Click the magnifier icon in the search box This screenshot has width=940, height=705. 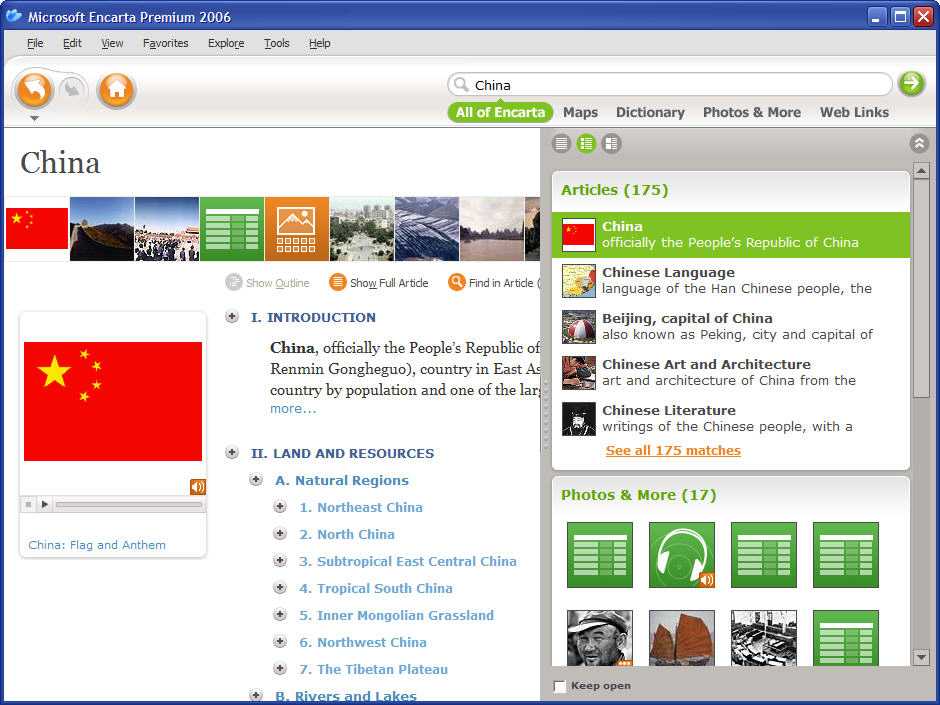tap(460, 85)
